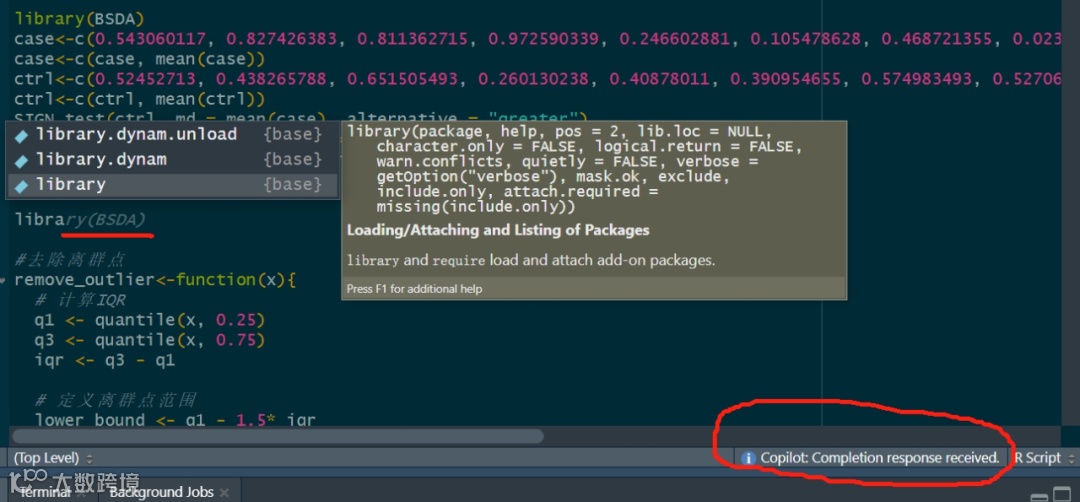Click 'q3 <- quantile(x, 0.75)' line
This screenshot has height=502, width=1080.
[149, 340]
